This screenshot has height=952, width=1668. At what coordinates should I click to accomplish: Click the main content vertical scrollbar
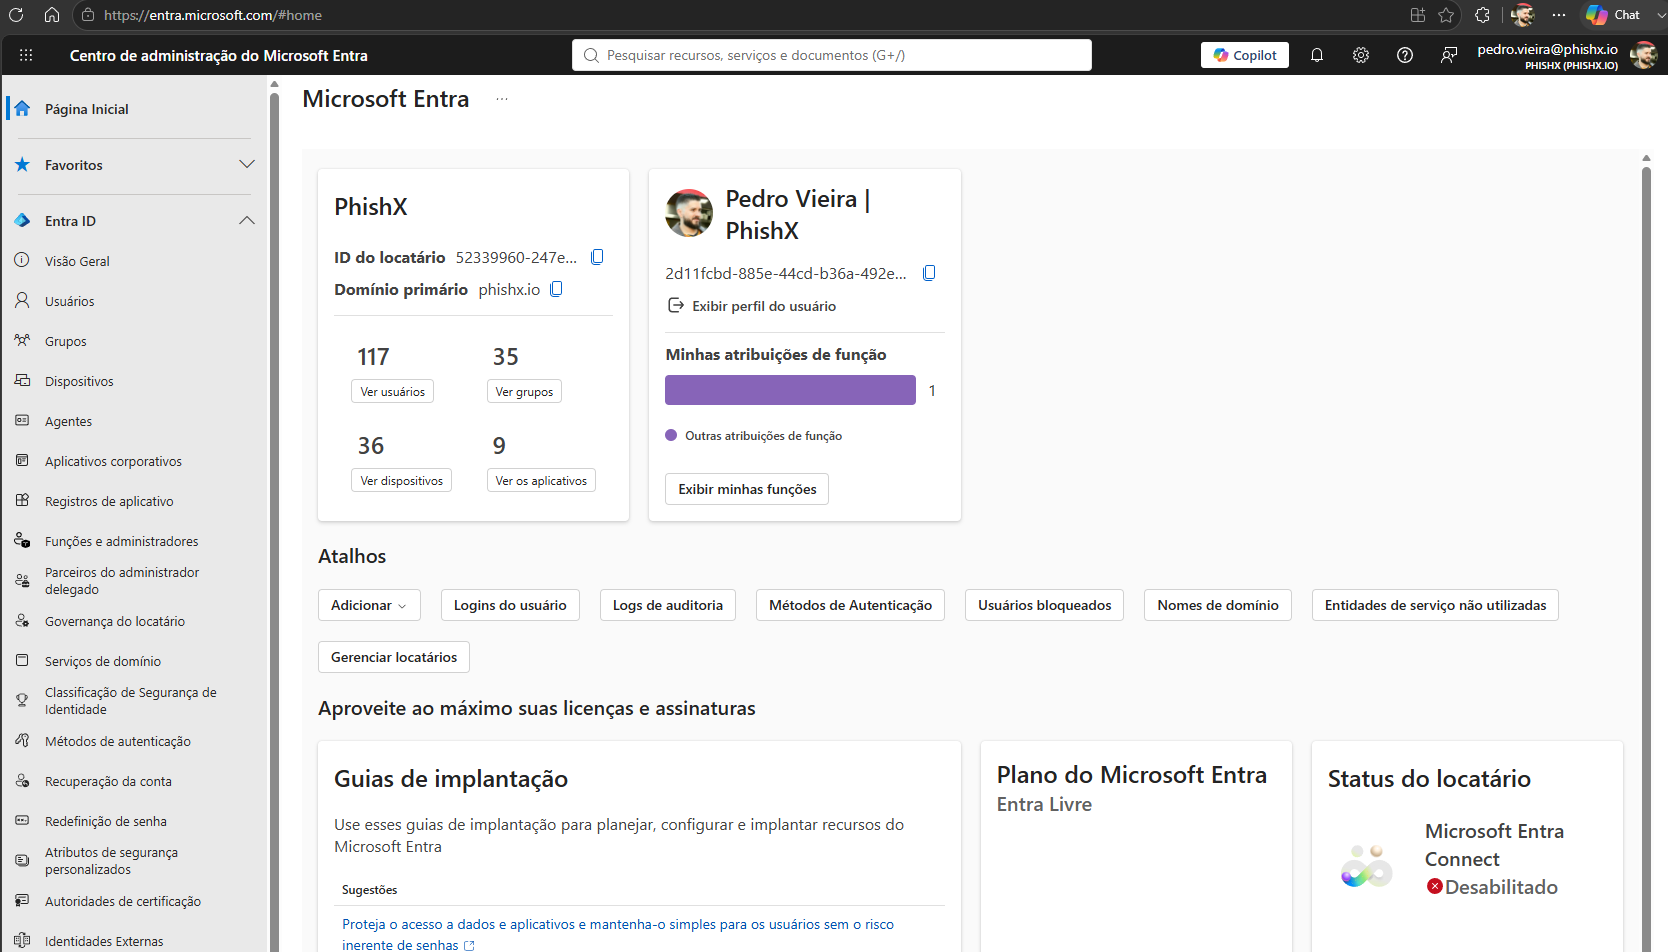(x=1646, y=560)
